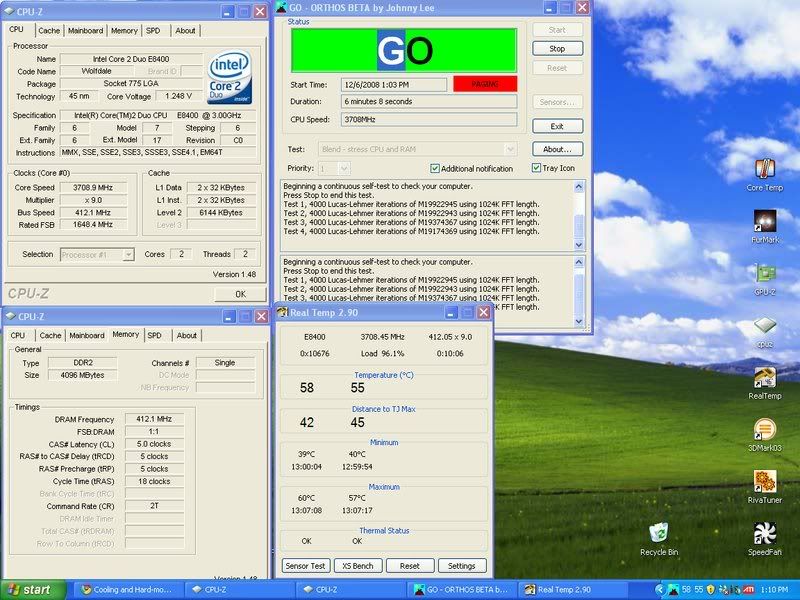Open the SpeedFan desktop icon
This screenshot has width=800, height=600.
(x=764, y=533)
